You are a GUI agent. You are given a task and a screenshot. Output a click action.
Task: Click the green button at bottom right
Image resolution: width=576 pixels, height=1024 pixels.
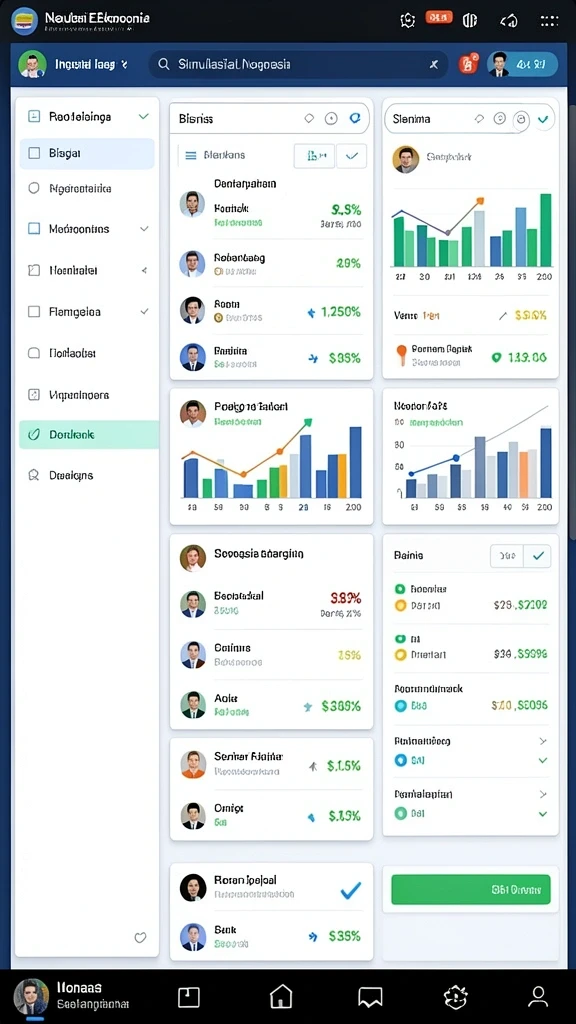470,889
